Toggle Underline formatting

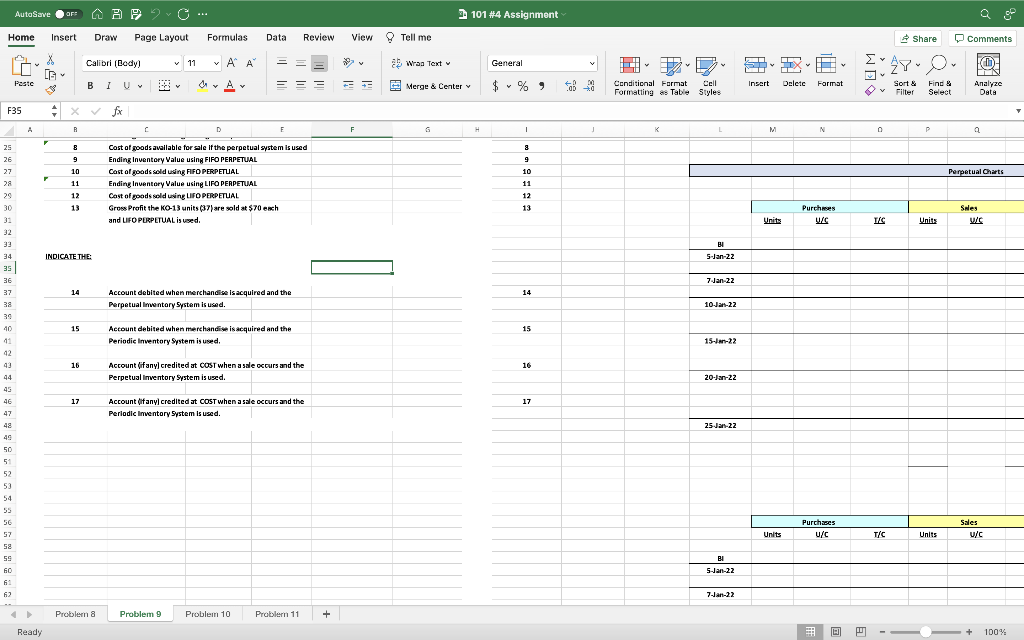(127, 86)
